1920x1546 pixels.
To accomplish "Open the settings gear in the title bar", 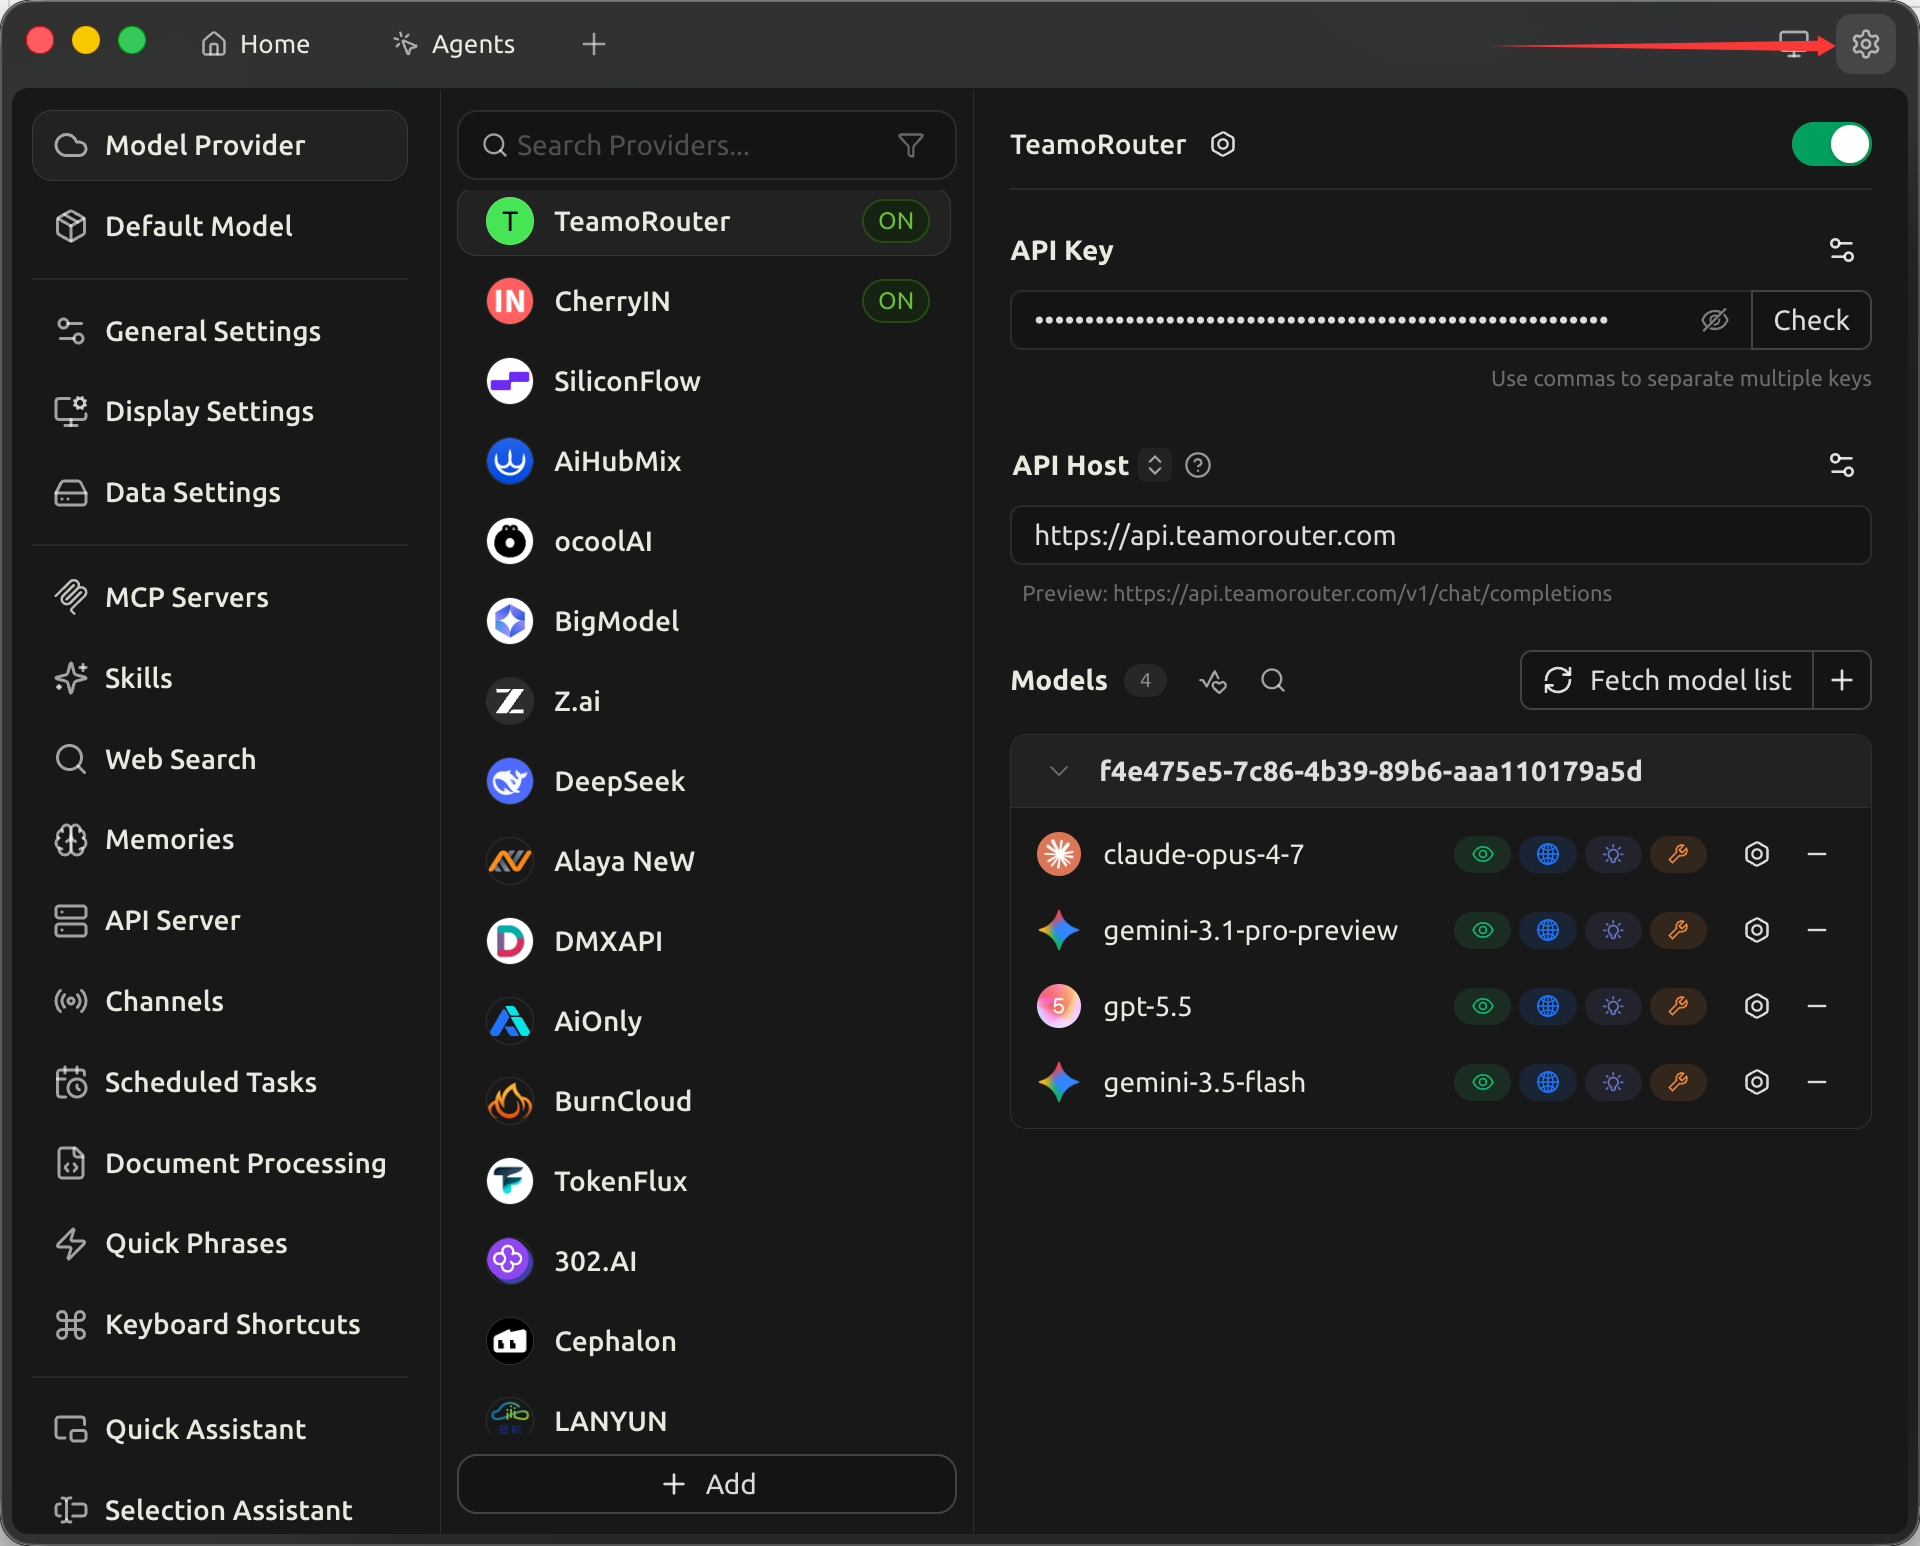I will pyautogui.click(x=1865, y=44).
